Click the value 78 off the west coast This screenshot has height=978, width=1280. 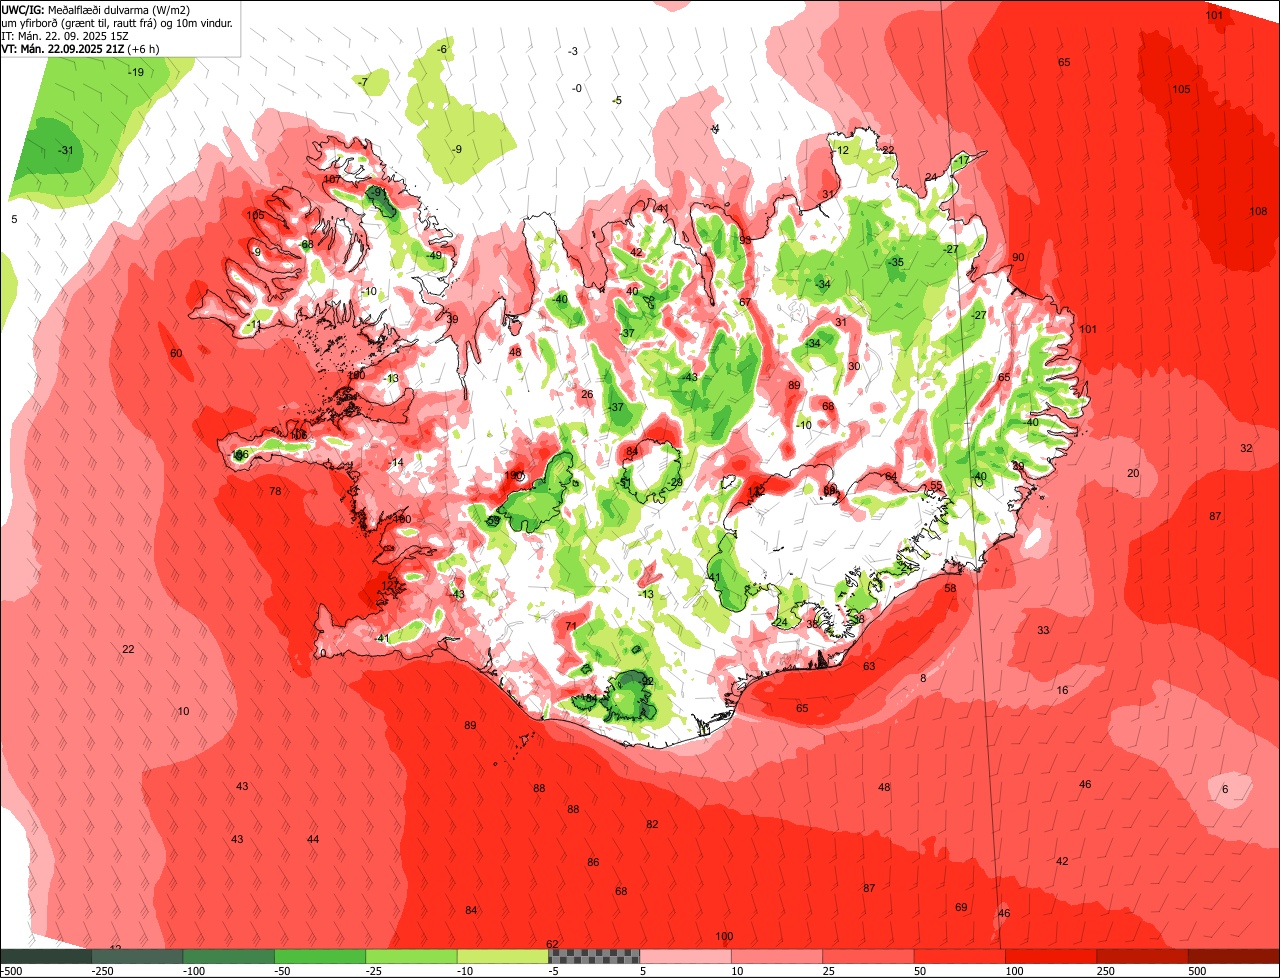pyautogui.click(x=275, y=491)
